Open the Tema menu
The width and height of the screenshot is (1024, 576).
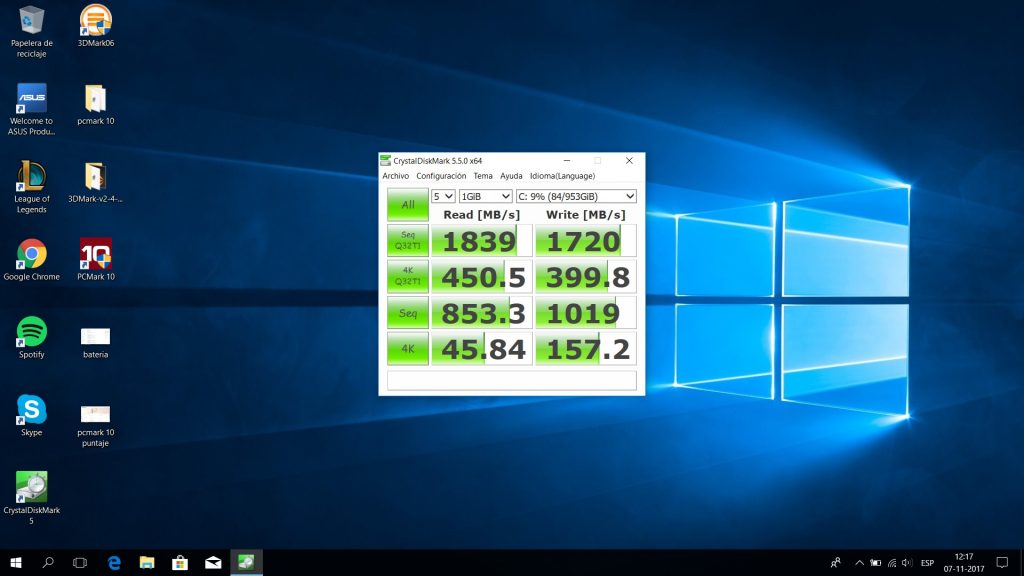pyautogui.click(x=483, y=176)
